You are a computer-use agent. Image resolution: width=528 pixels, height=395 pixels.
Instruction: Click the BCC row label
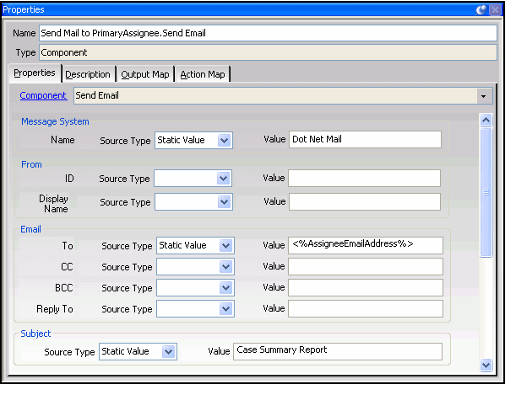[x=64, y=288]
